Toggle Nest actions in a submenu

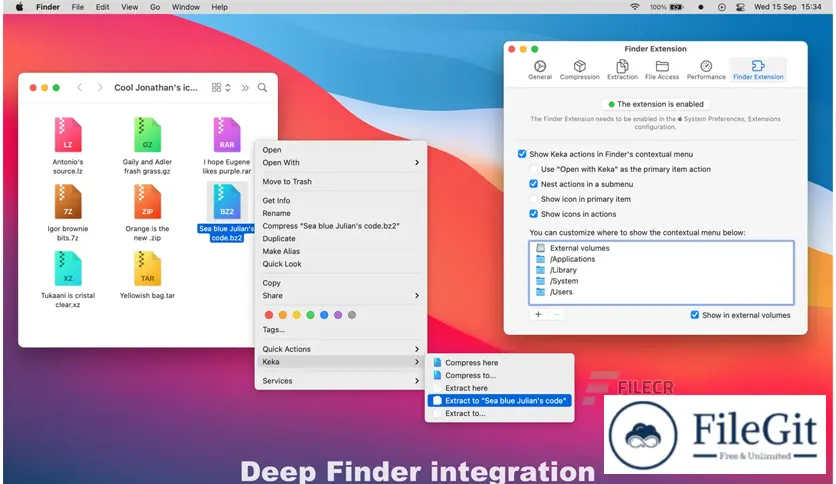[x=533, y=184]
